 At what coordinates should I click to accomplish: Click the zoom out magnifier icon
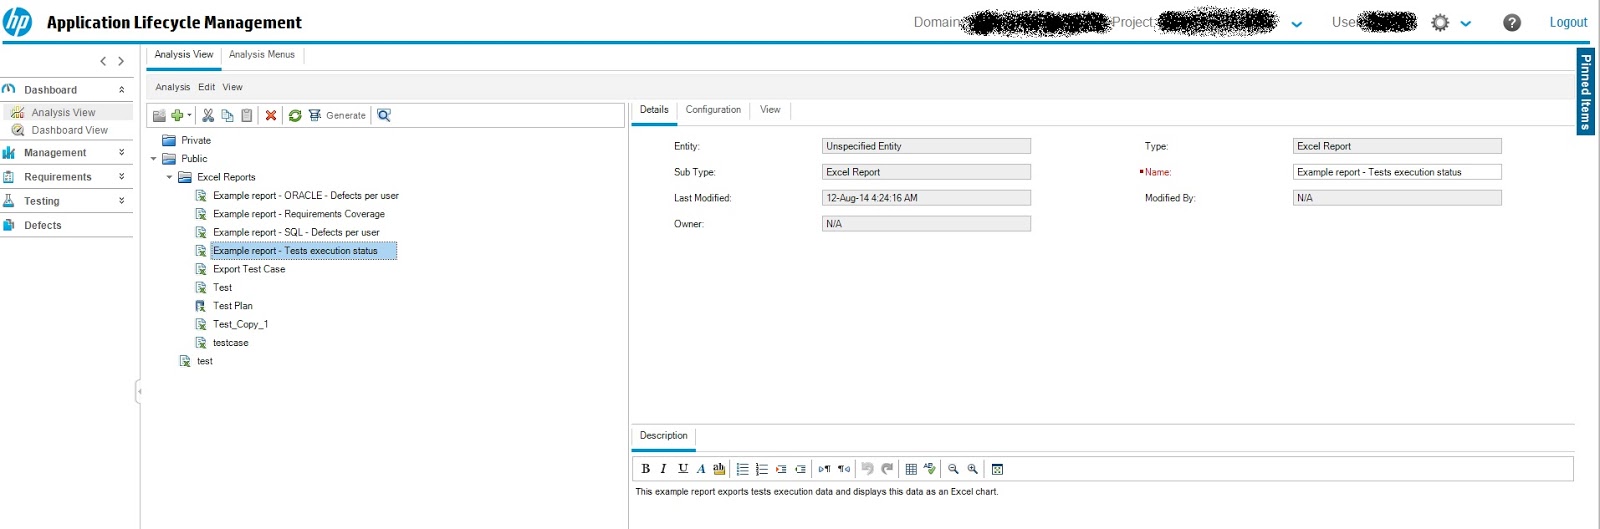tap(954, 469)
